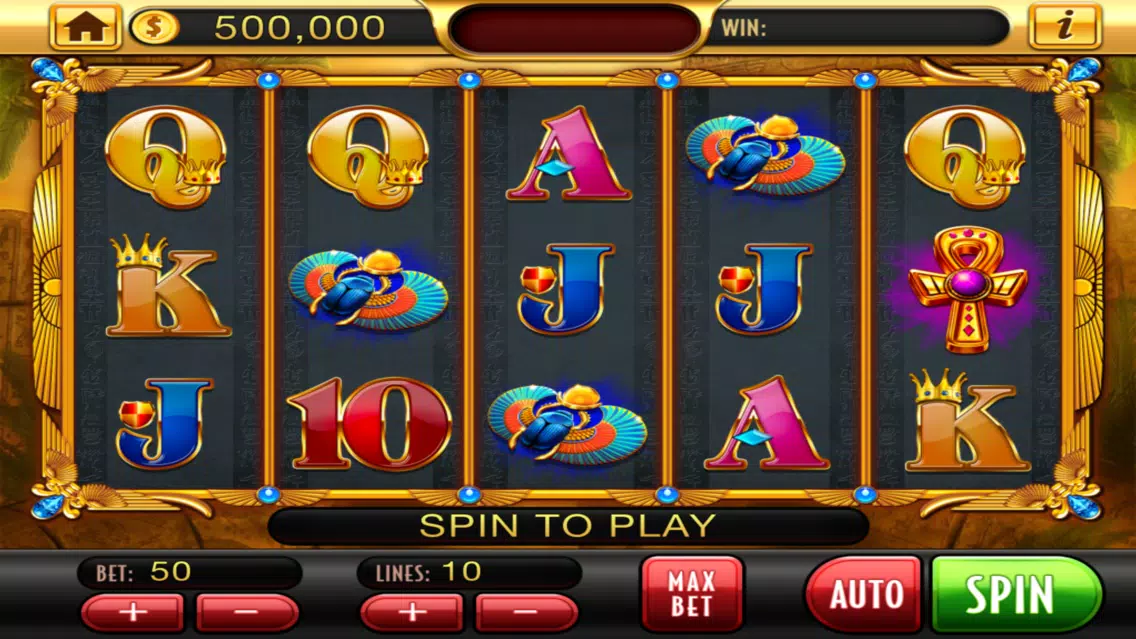1136x639 pixels.
Task: Tap the pink A atop third reel
Action: click(x=569, y=154)
